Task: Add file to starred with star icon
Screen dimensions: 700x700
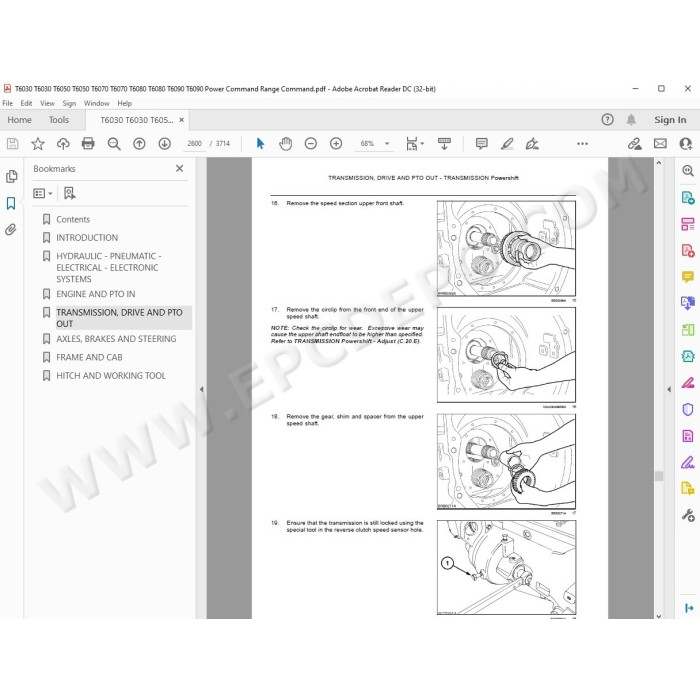Action: (38, 144)
